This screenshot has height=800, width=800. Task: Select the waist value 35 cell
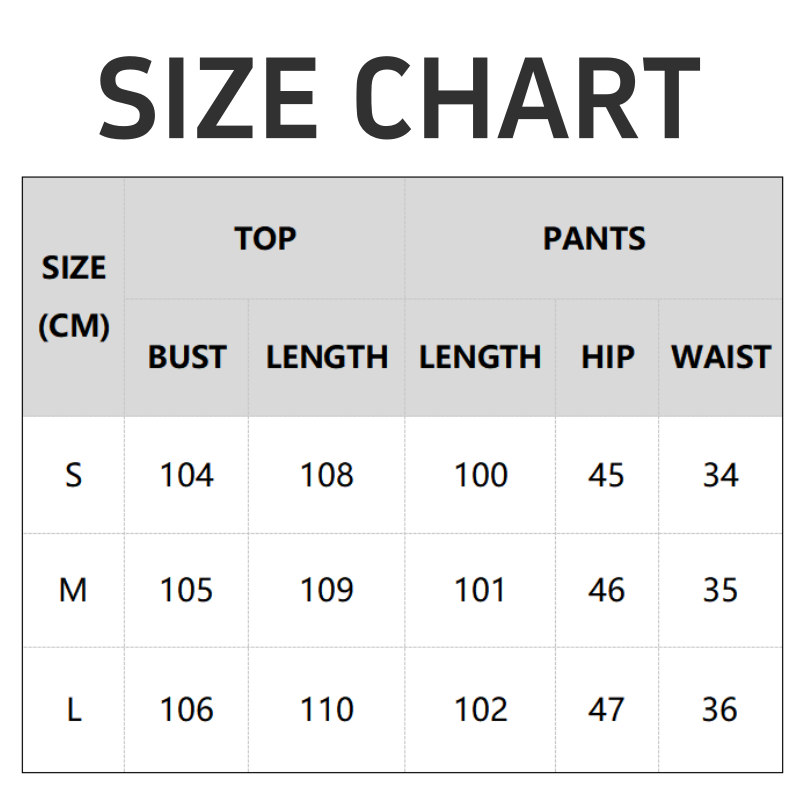[x=721, y=591]
